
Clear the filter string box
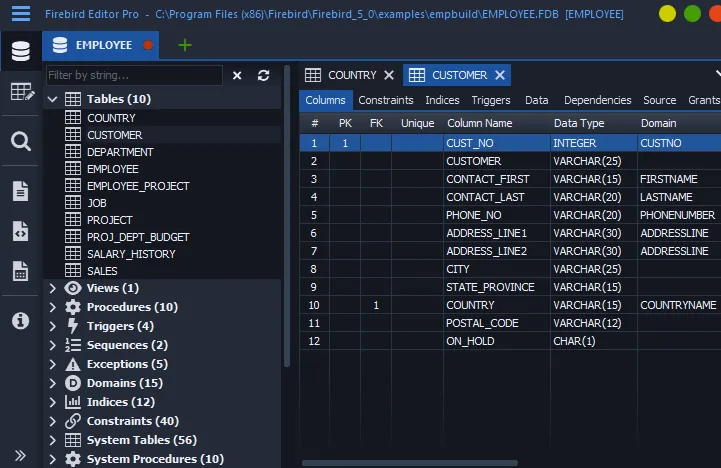(237, 75)
